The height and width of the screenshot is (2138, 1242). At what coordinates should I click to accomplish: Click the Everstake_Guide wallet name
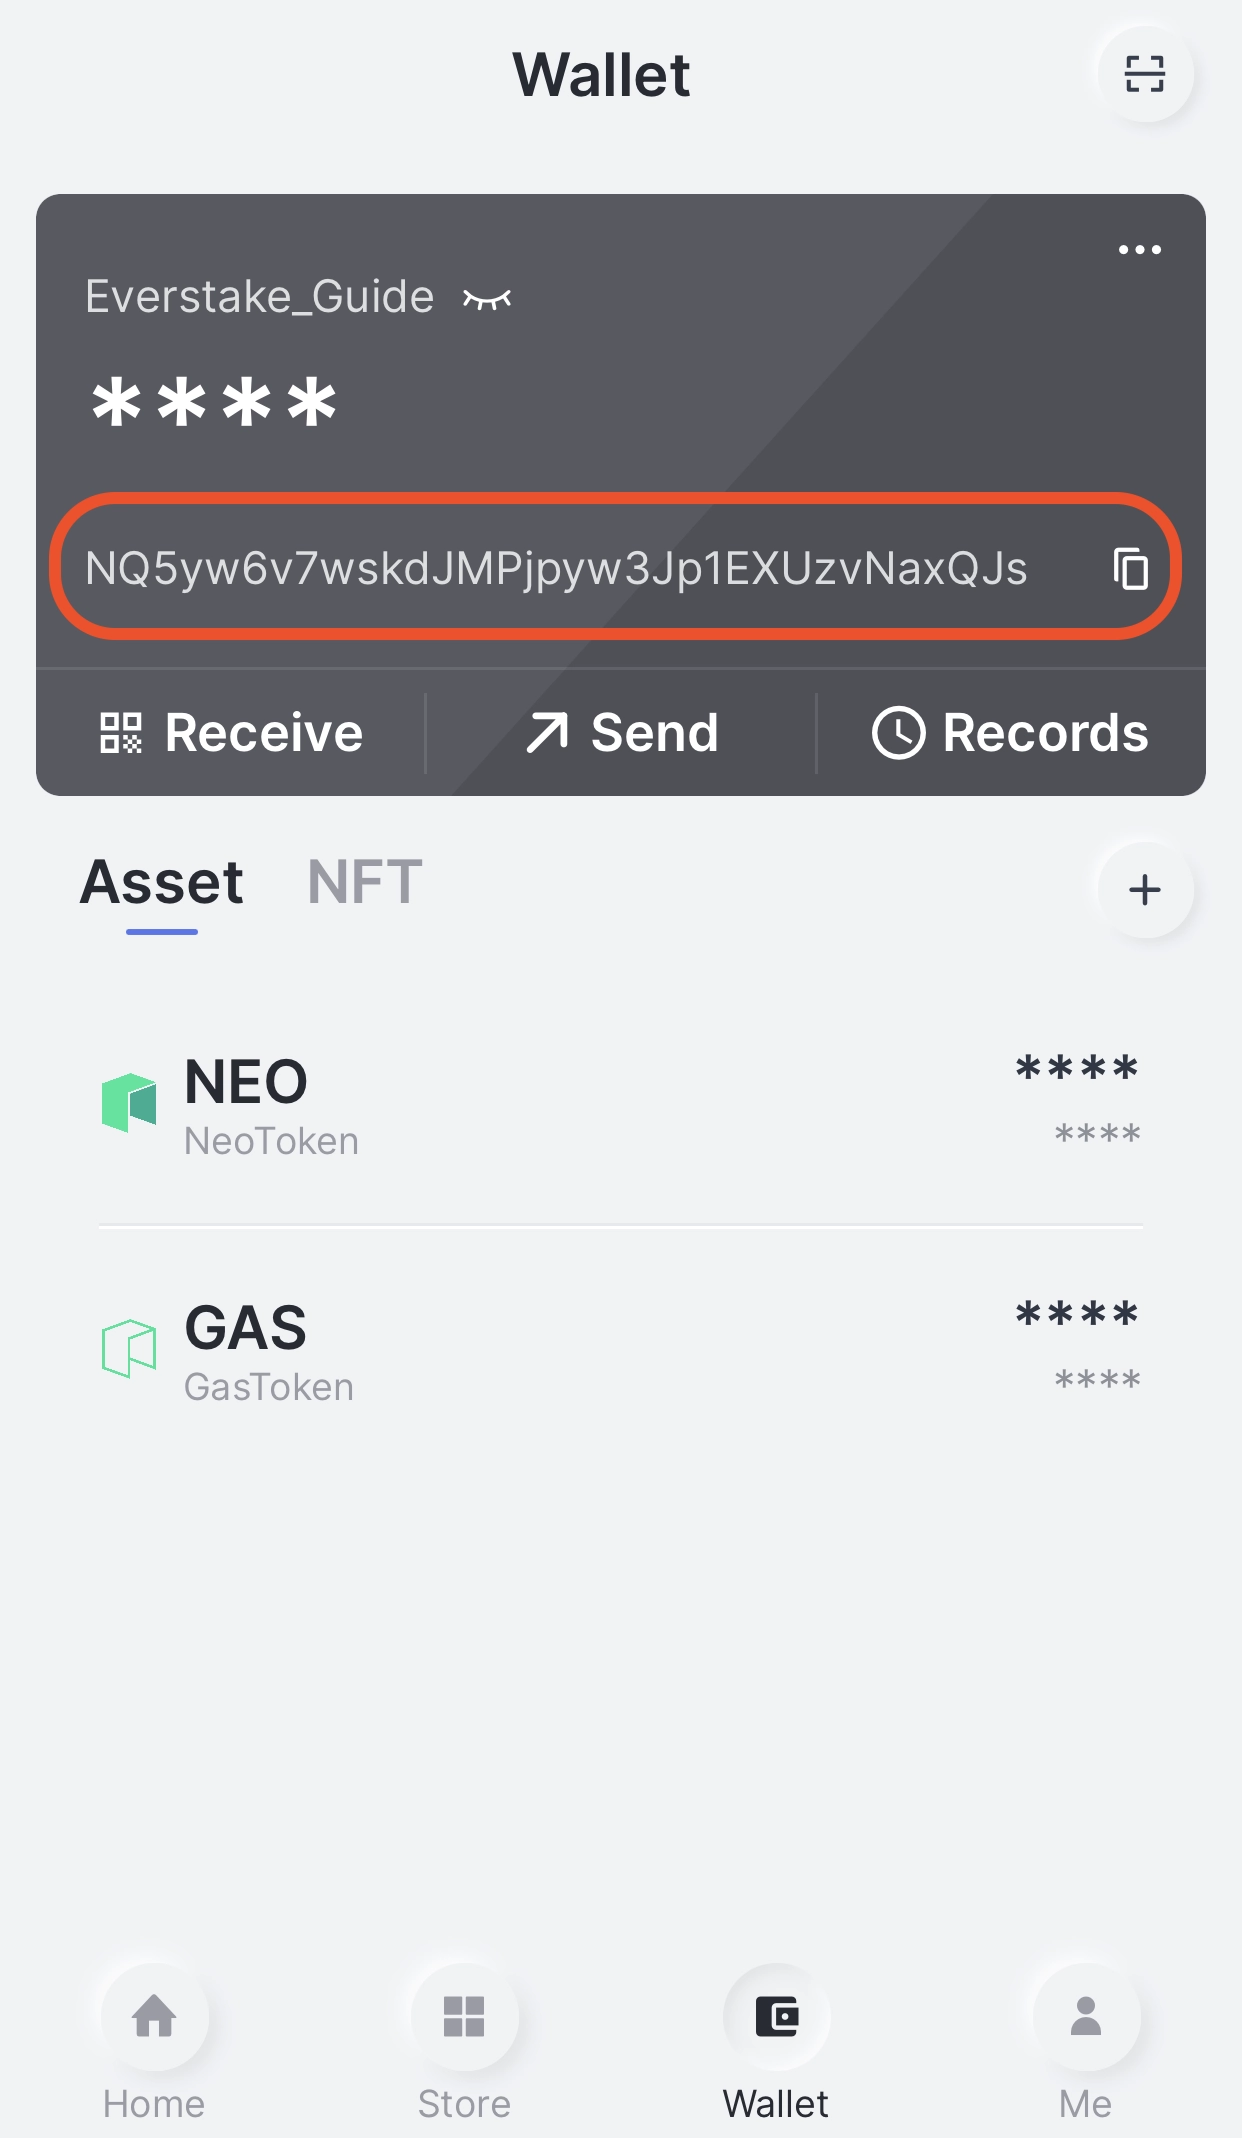tap(260, 297)
